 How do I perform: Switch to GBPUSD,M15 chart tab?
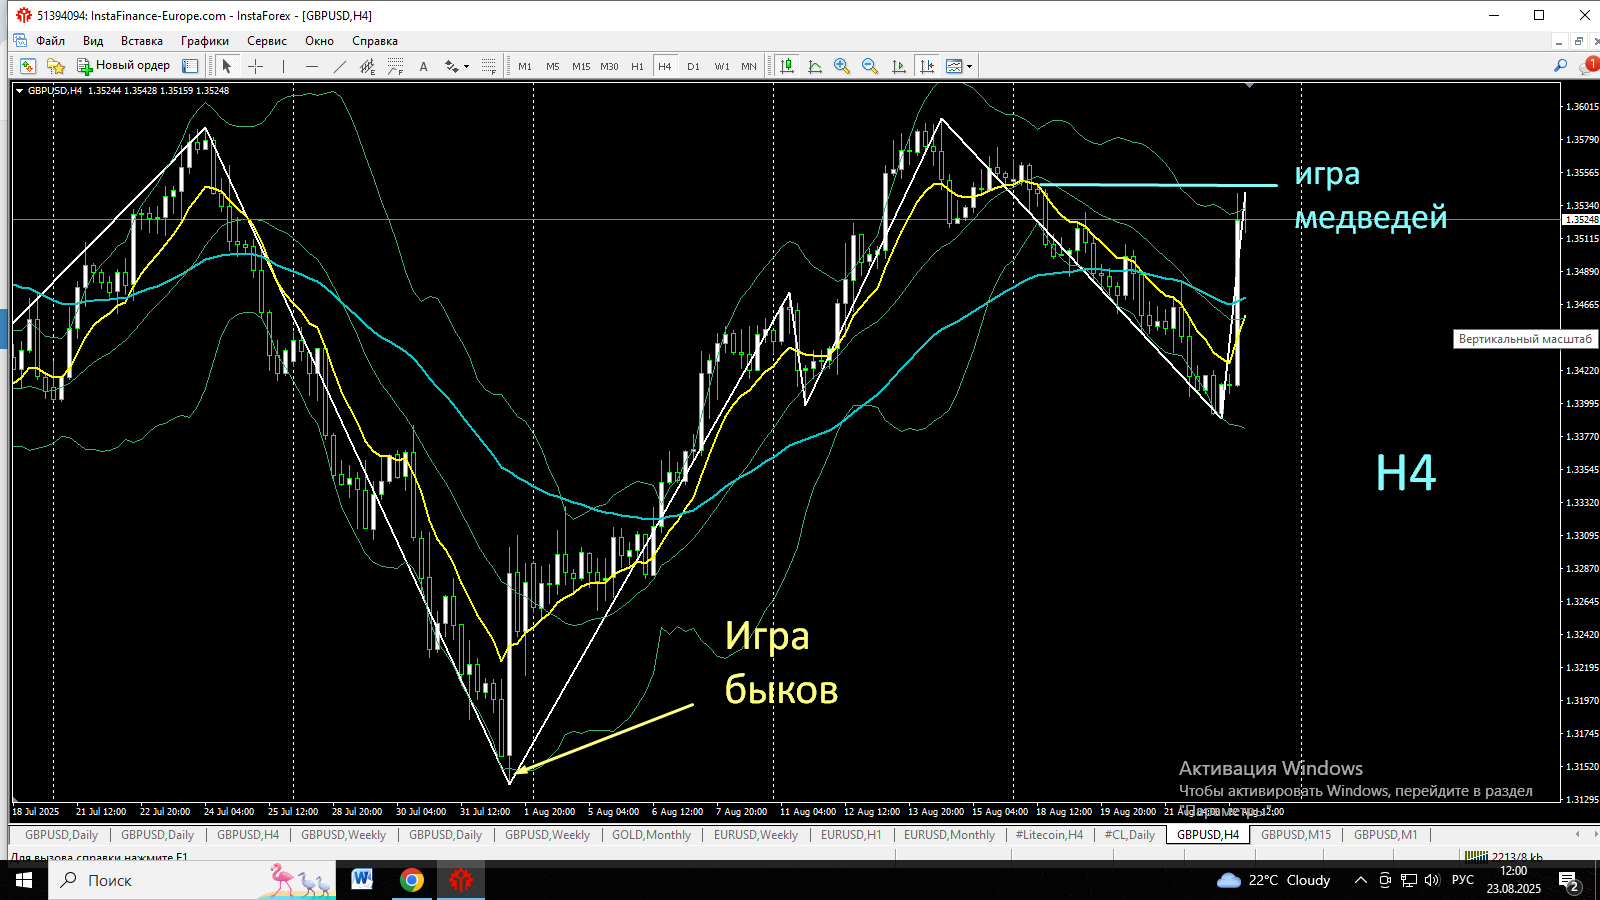1296,835
